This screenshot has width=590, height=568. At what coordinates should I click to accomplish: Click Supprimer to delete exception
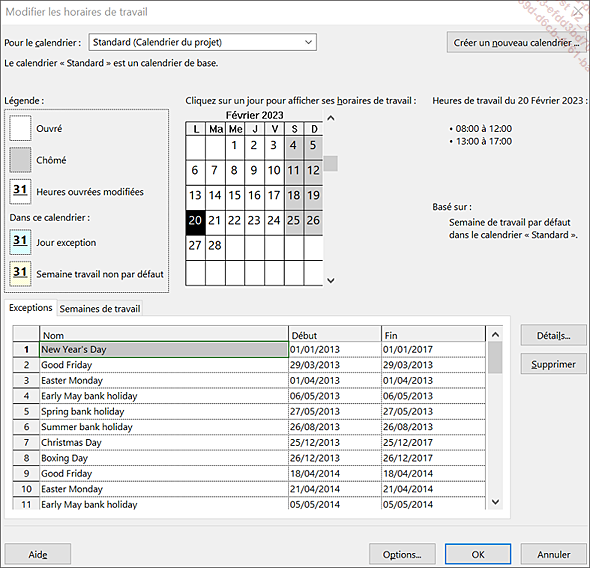[553, 364]
